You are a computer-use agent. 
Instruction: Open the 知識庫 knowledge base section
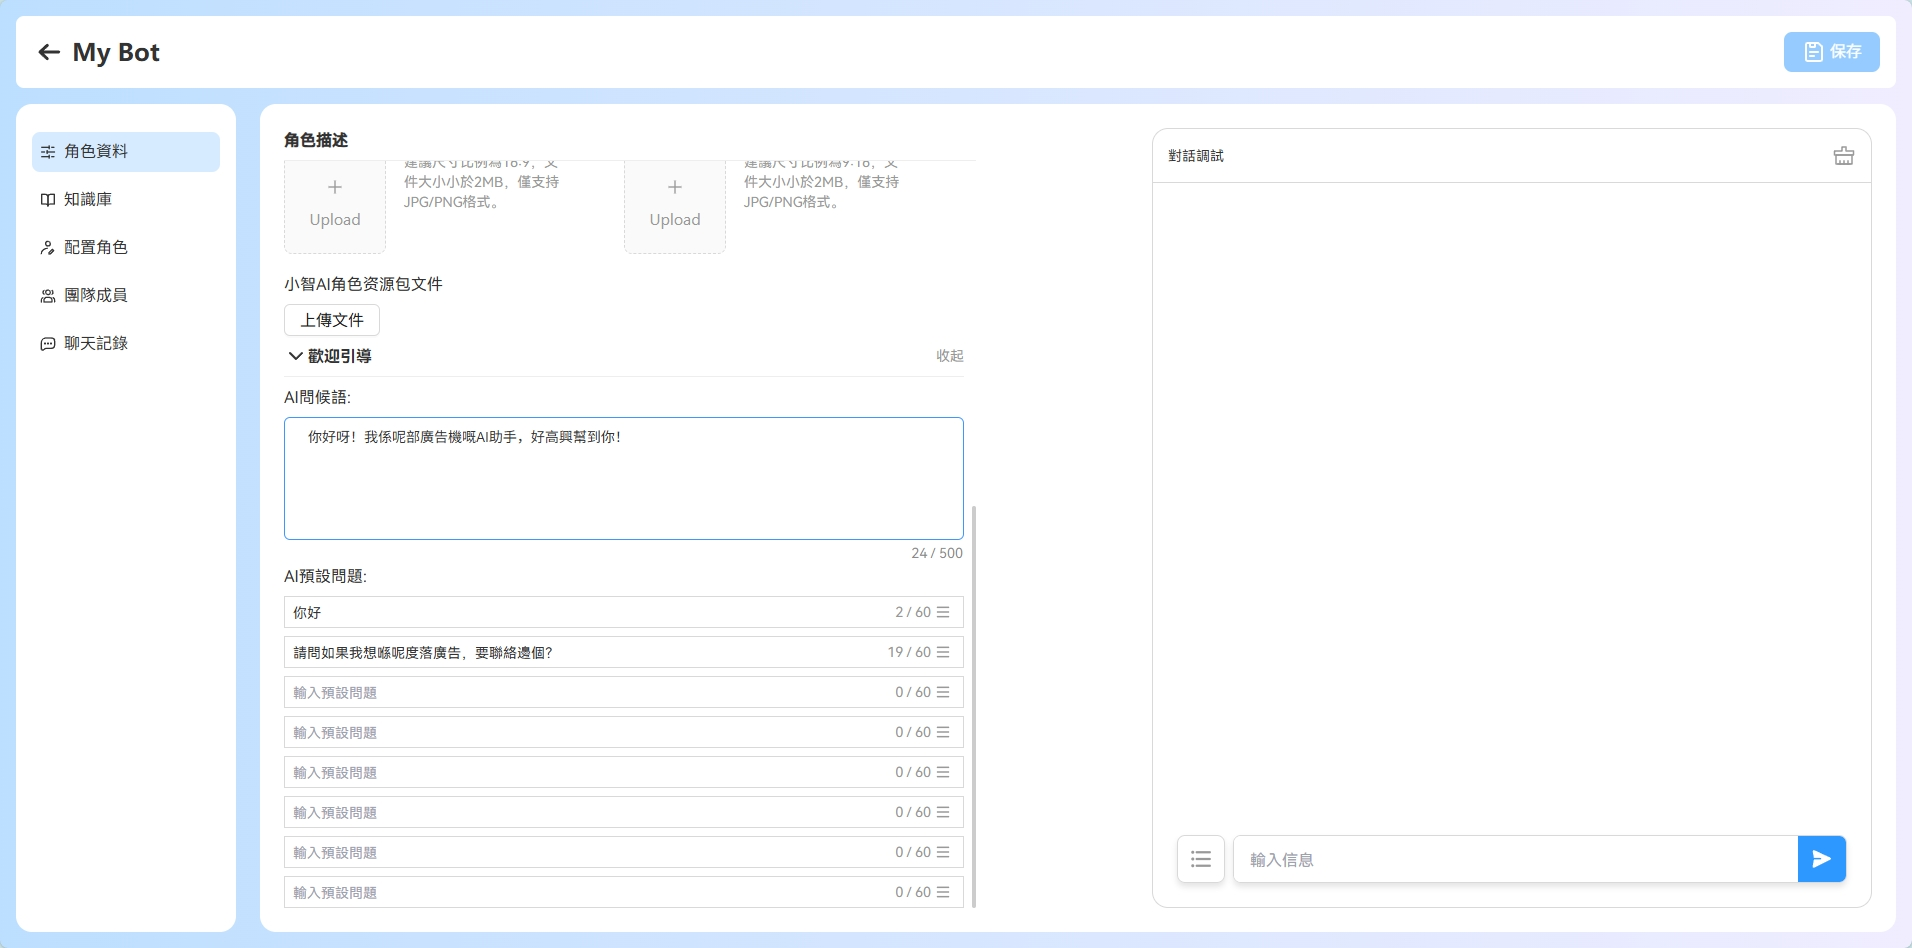coord(88,200)
